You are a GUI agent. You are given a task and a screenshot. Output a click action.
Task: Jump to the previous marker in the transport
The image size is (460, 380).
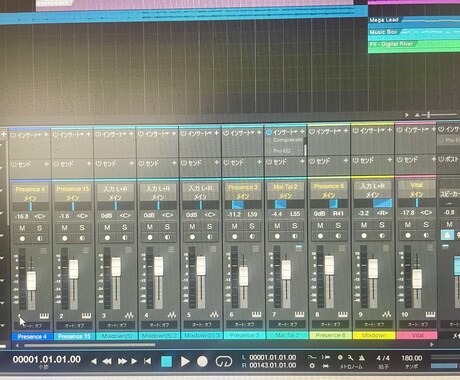click(x=94, y=361)
